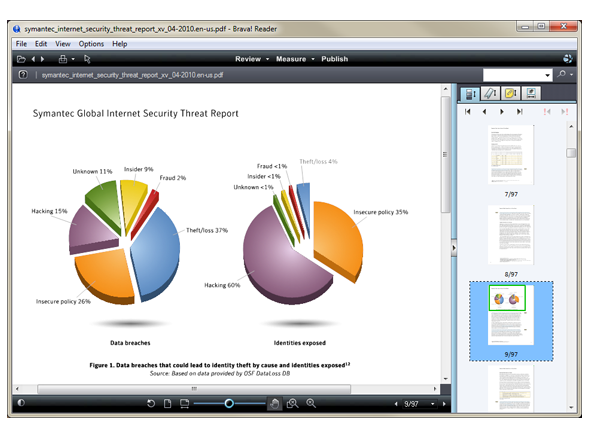Viewport: 591px width, 423px height.
Task: Select the zoom window tool
Action: 293,403
